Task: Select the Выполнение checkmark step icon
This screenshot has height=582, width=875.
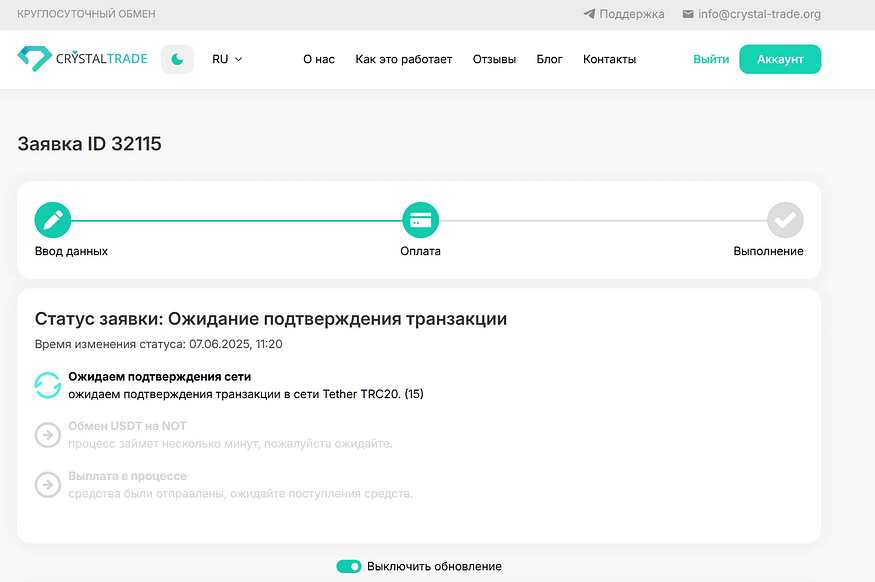Action: pyautogui.click(x=785, y=220)
